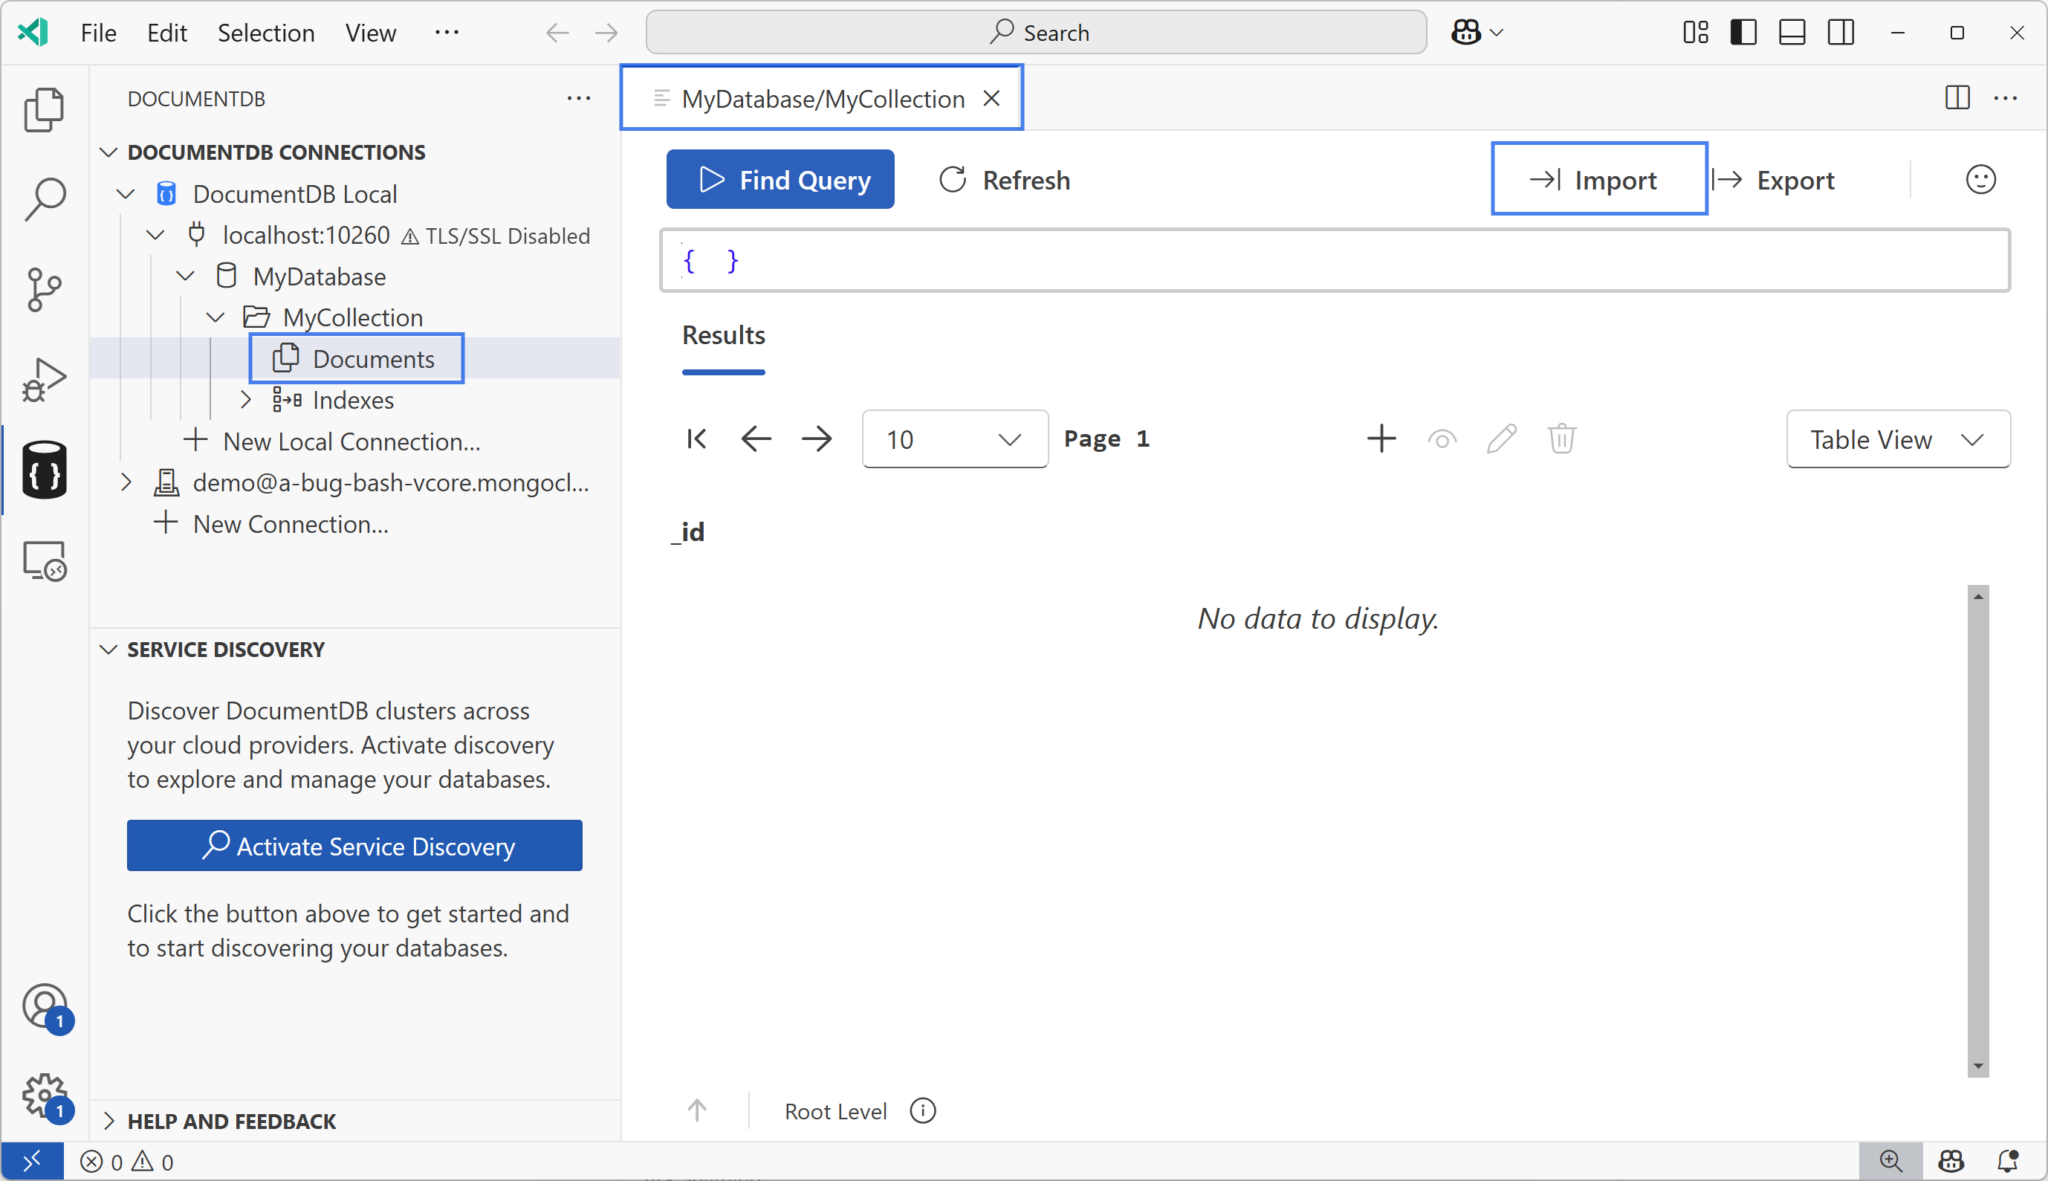Screen dimensions: 2048x1181
Task: Click the edit document pencil icon
Action: [1501, 438]
